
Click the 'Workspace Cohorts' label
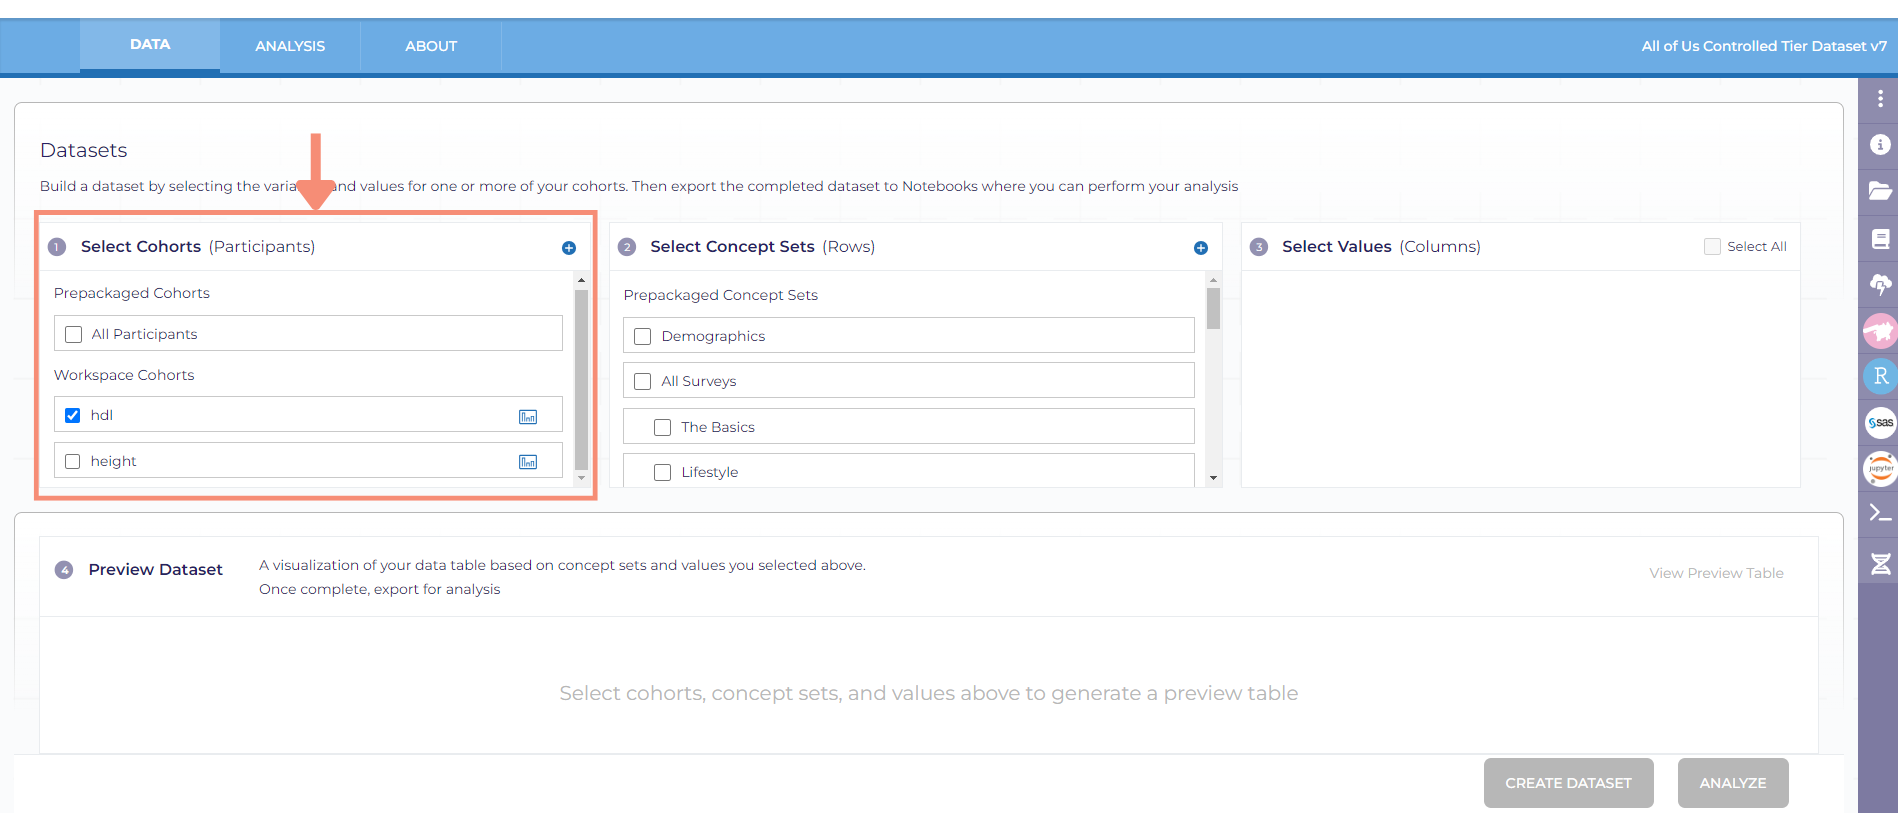pyautogui.click(x=124, y=375)
